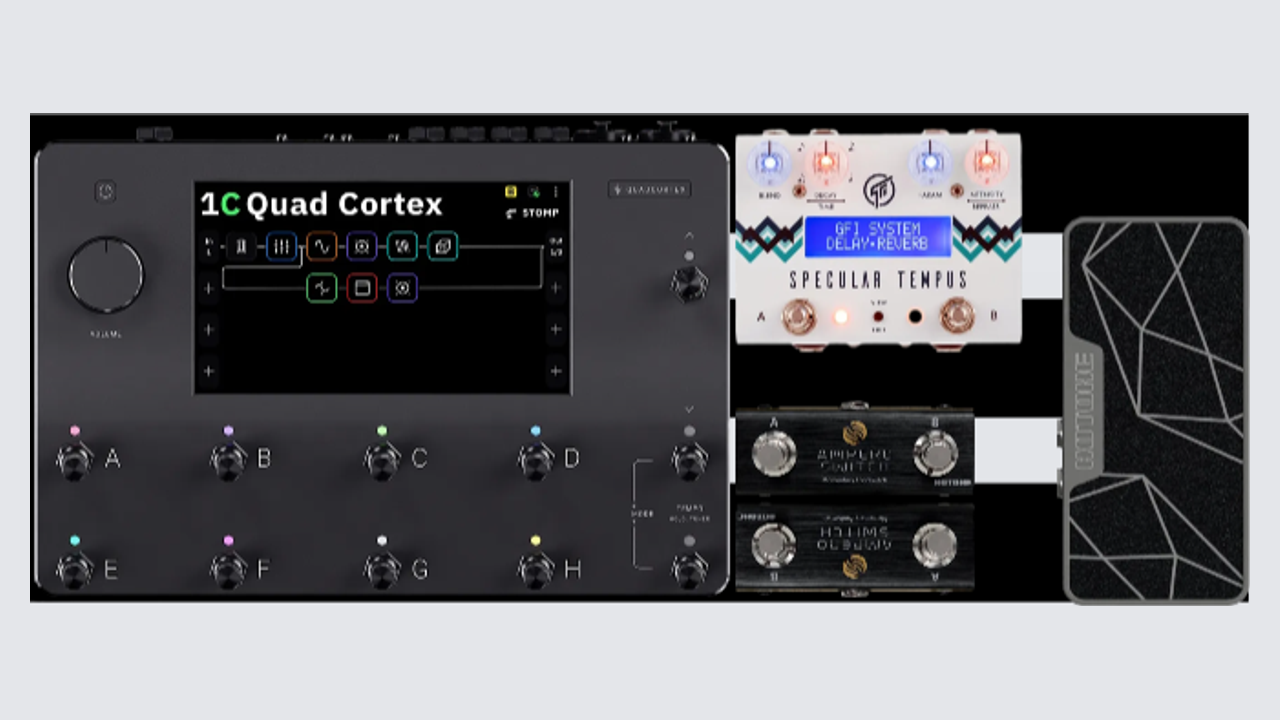This screenshot has height=720, width=1280.
Task: Switch the STOMP mode label on screen
Action: pyautogui.click(x=533, y=213)
